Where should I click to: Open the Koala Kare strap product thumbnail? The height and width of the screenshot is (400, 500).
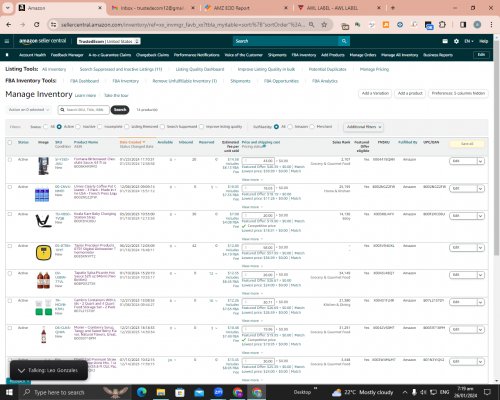click(x=43, y=221)
